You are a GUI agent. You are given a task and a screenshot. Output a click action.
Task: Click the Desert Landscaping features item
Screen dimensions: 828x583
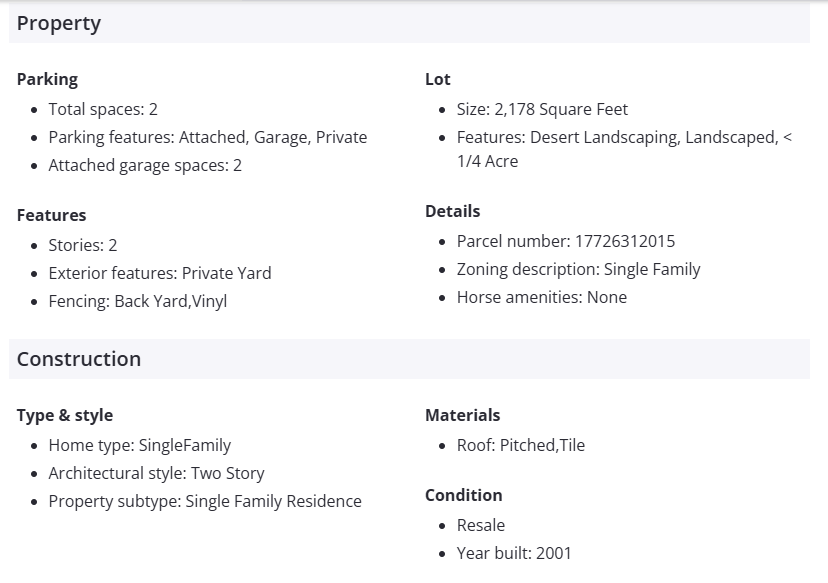tap(623, 138)
